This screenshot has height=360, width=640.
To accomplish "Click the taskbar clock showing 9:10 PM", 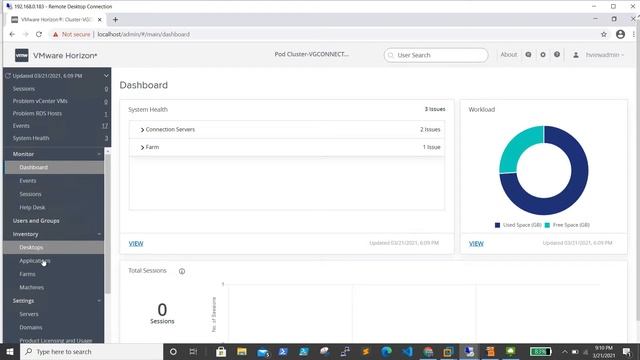I will (604, 351).
